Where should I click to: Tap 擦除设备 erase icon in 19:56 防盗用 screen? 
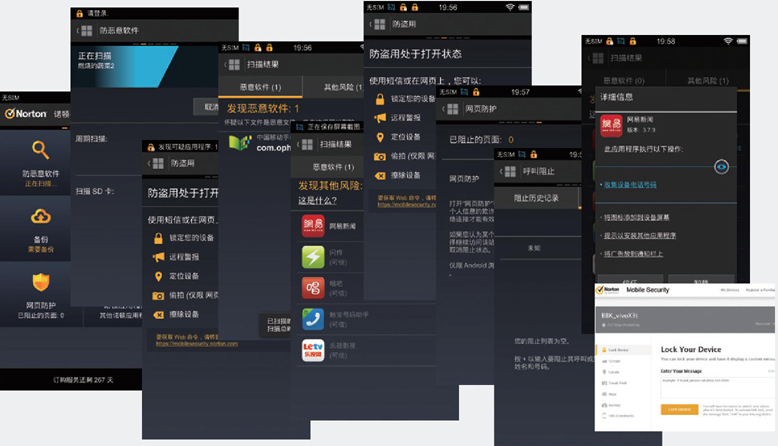(380, 175)
